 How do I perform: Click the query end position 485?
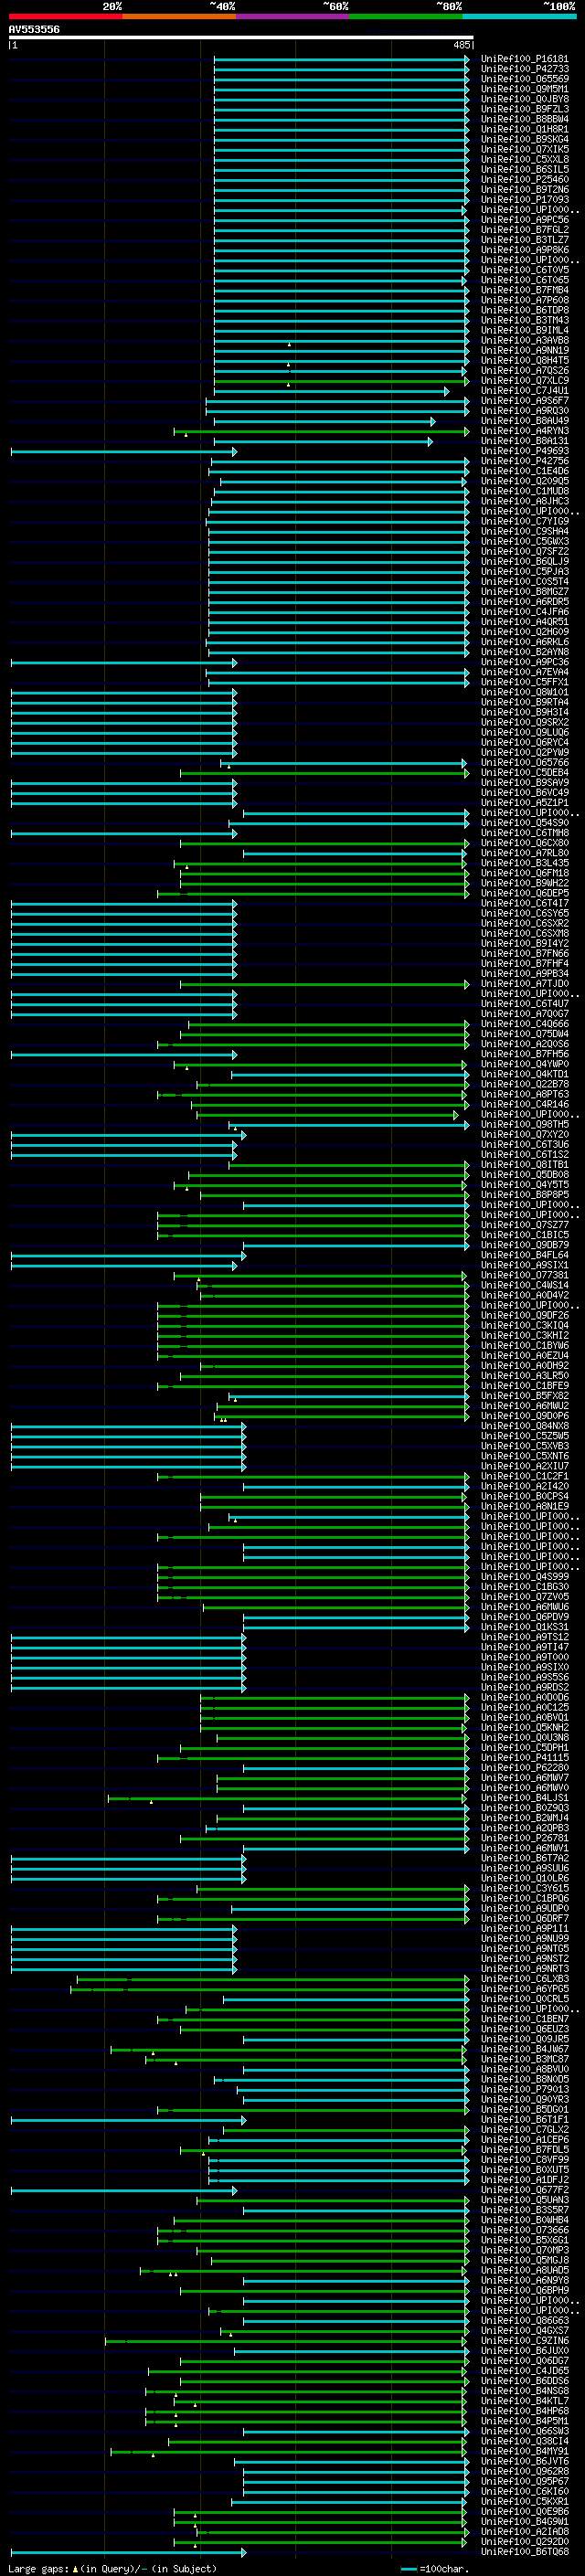tap(461, 45)
